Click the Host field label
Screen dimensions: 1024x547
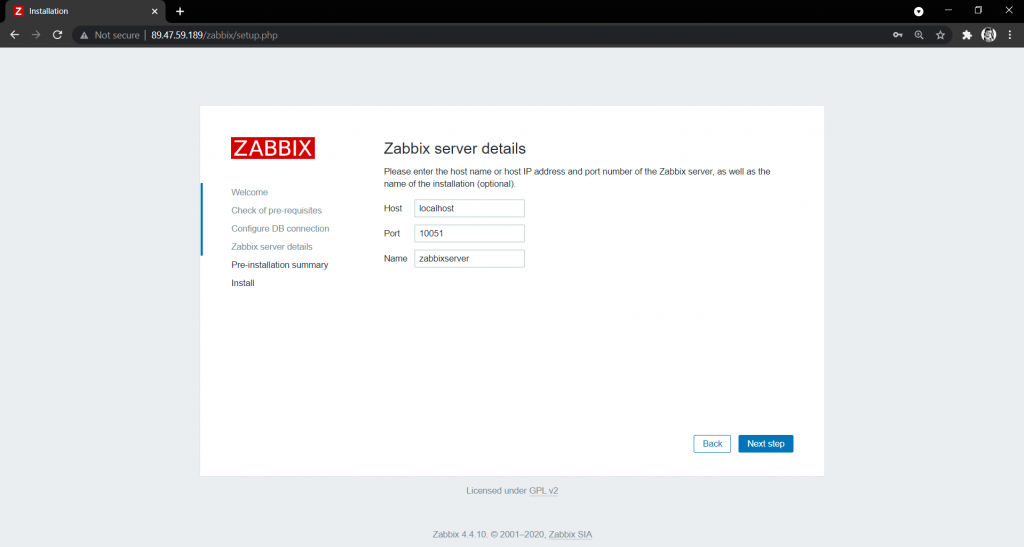click(393, 208)
